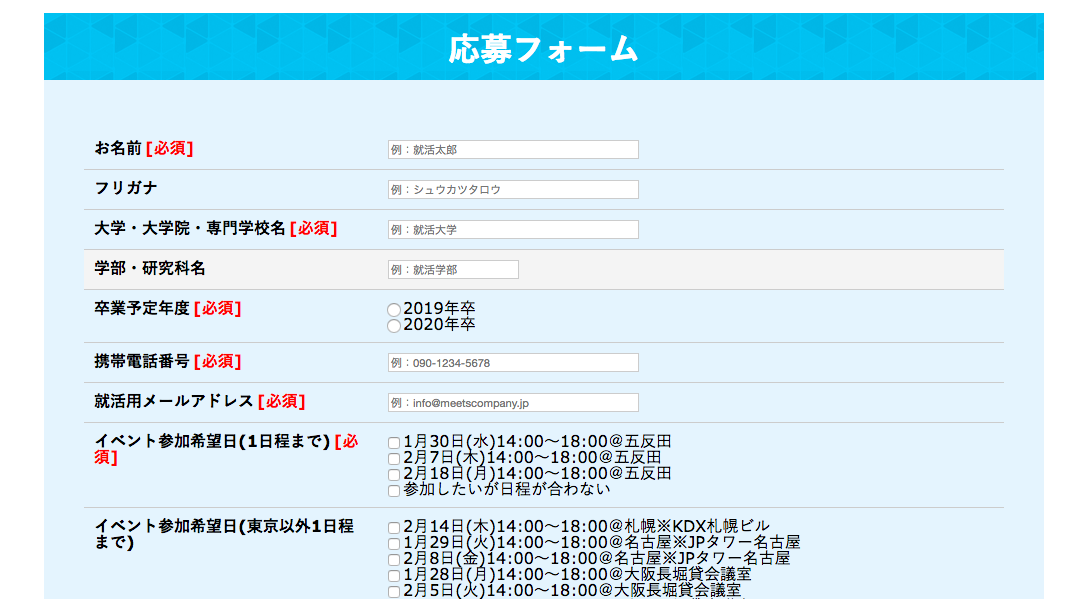This screenshot has height=599, width=1082.
Task: Click the 大学・大学院・専門学校名 label text
Action: 190,228
